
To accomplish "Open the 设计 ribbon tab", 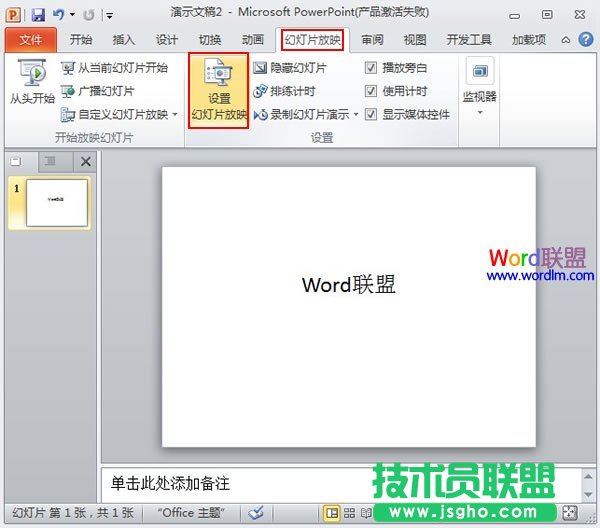I will [x=167, y=39].
